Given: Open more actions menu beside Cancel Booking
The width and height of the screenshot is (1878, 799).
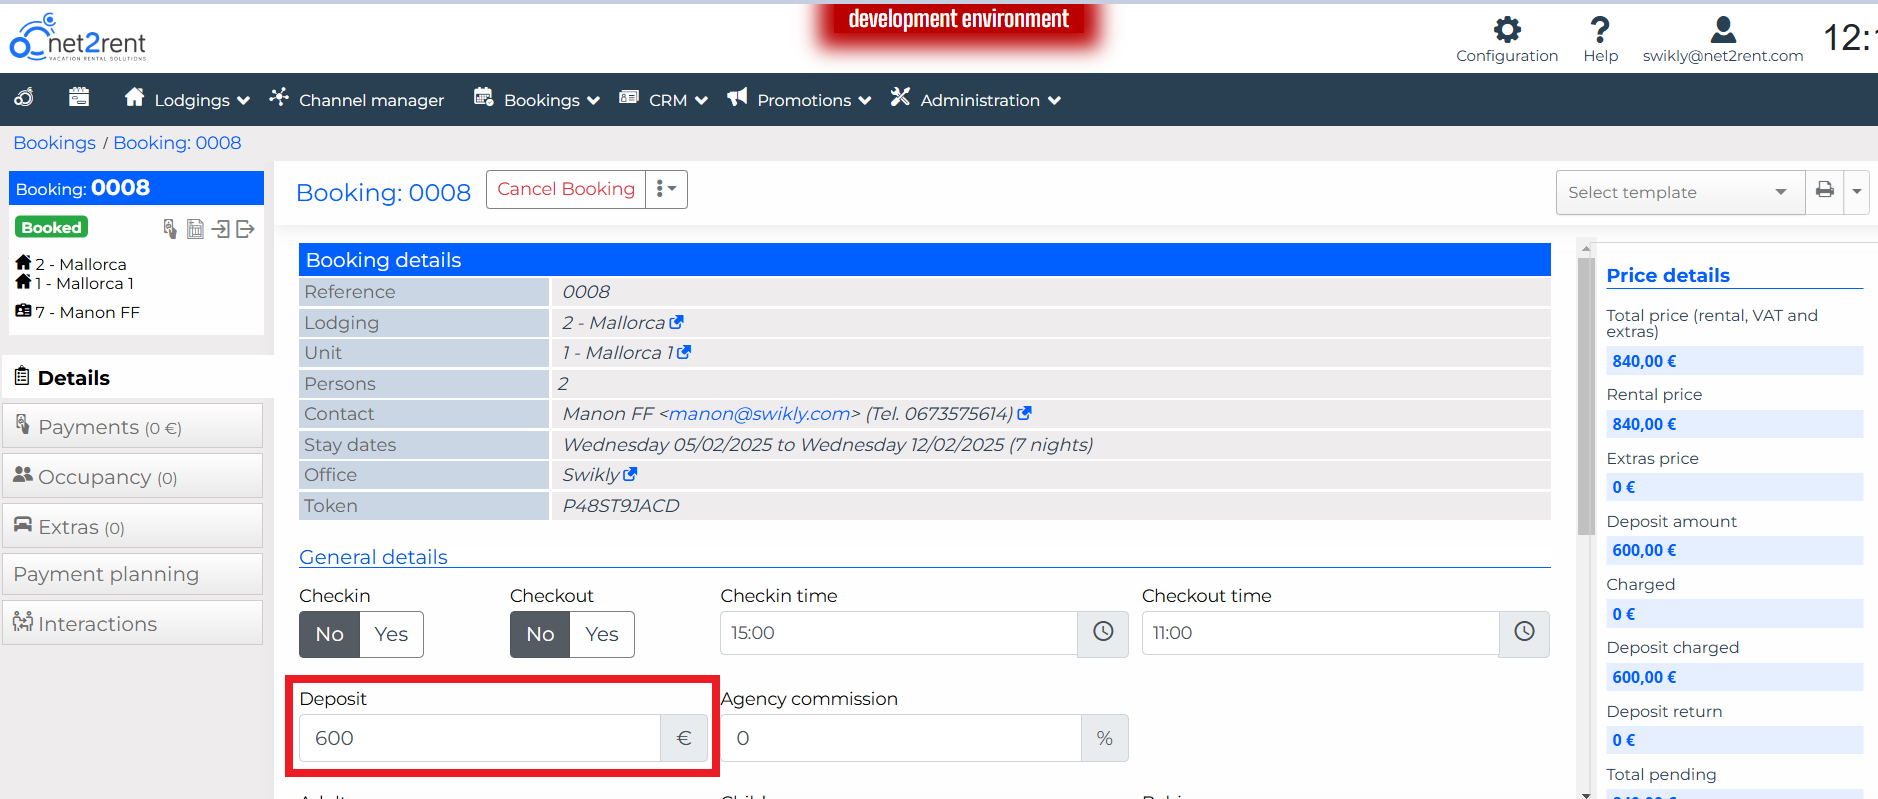Looking at the screenshot, I should pos(666,189).
